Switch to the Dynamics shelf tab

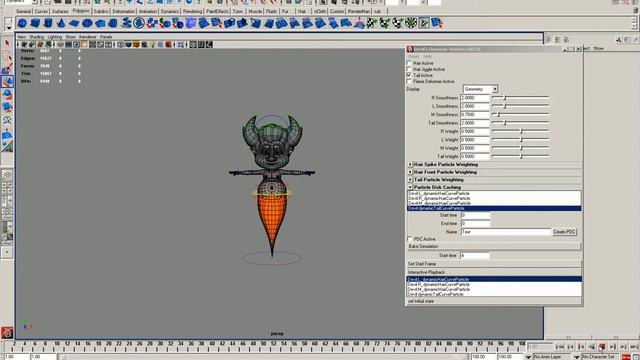tap(170, 11)
